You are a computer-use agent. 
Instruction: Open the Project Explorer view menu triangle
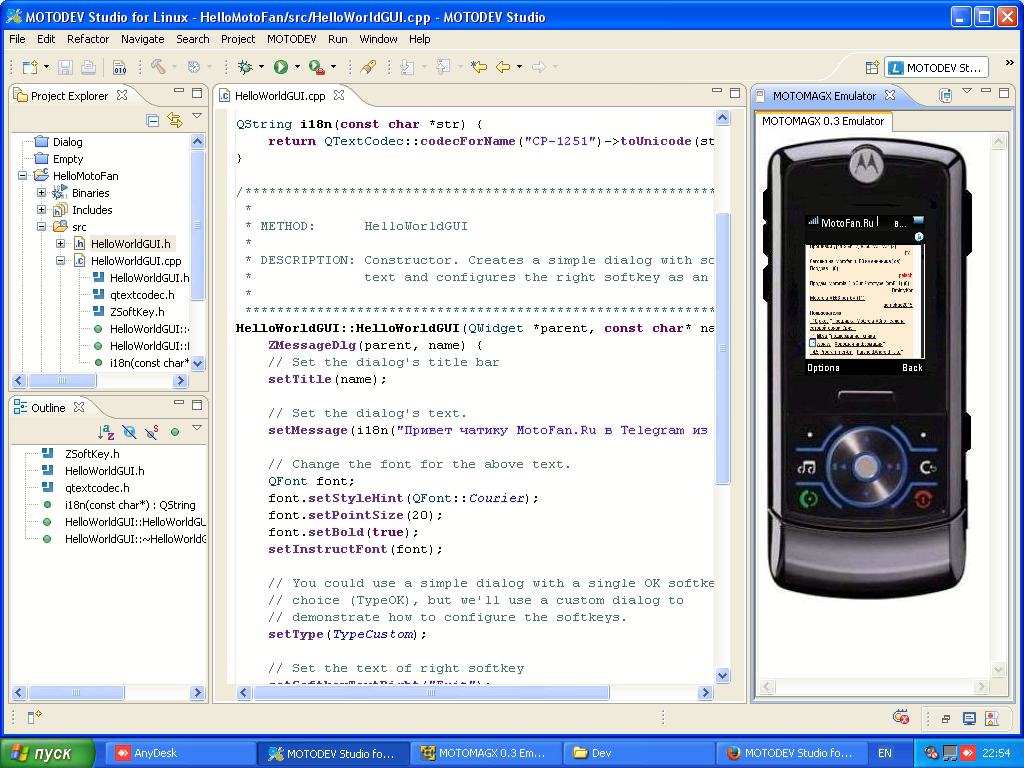(x=197, y=116)
